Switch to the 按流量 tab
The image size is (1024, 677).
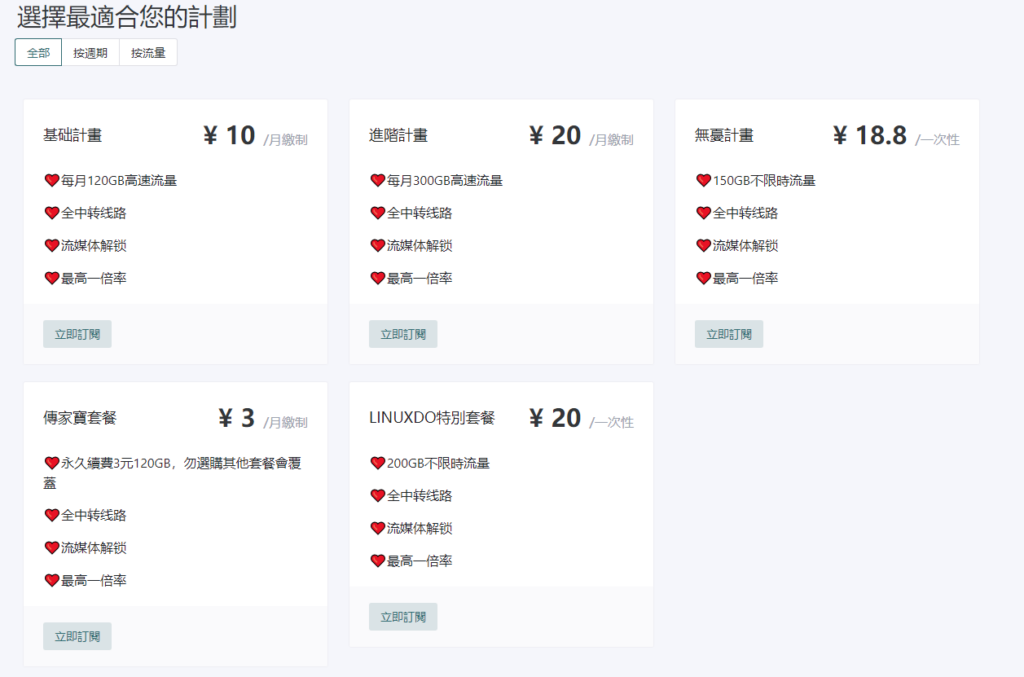(x=148, y=53)
